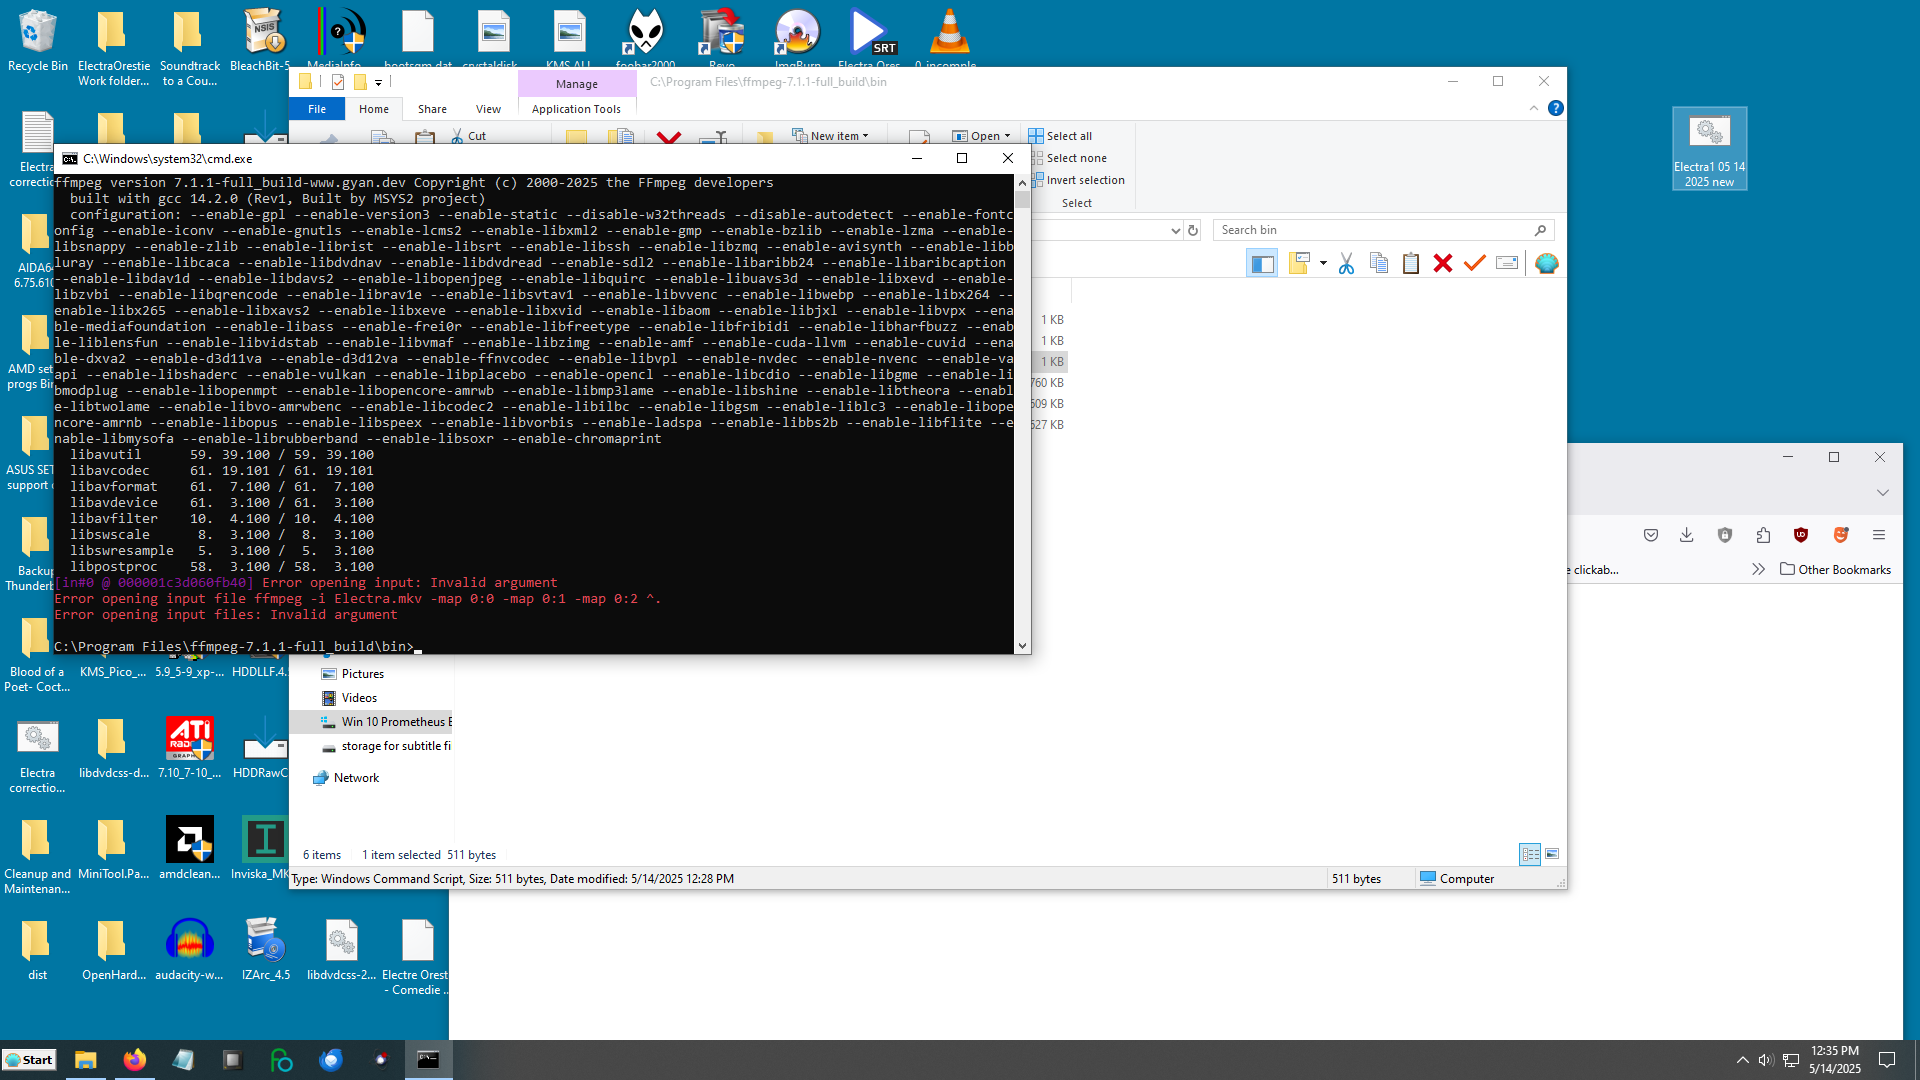
Task: Select the Recycle Bin desktop icon
Action: coord(37,41)
